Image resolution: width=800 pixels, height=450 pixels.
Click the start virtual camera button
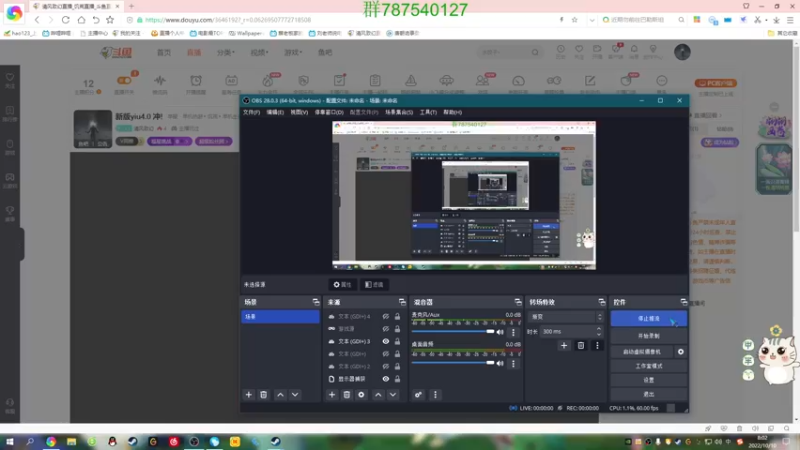click(642, 352)
